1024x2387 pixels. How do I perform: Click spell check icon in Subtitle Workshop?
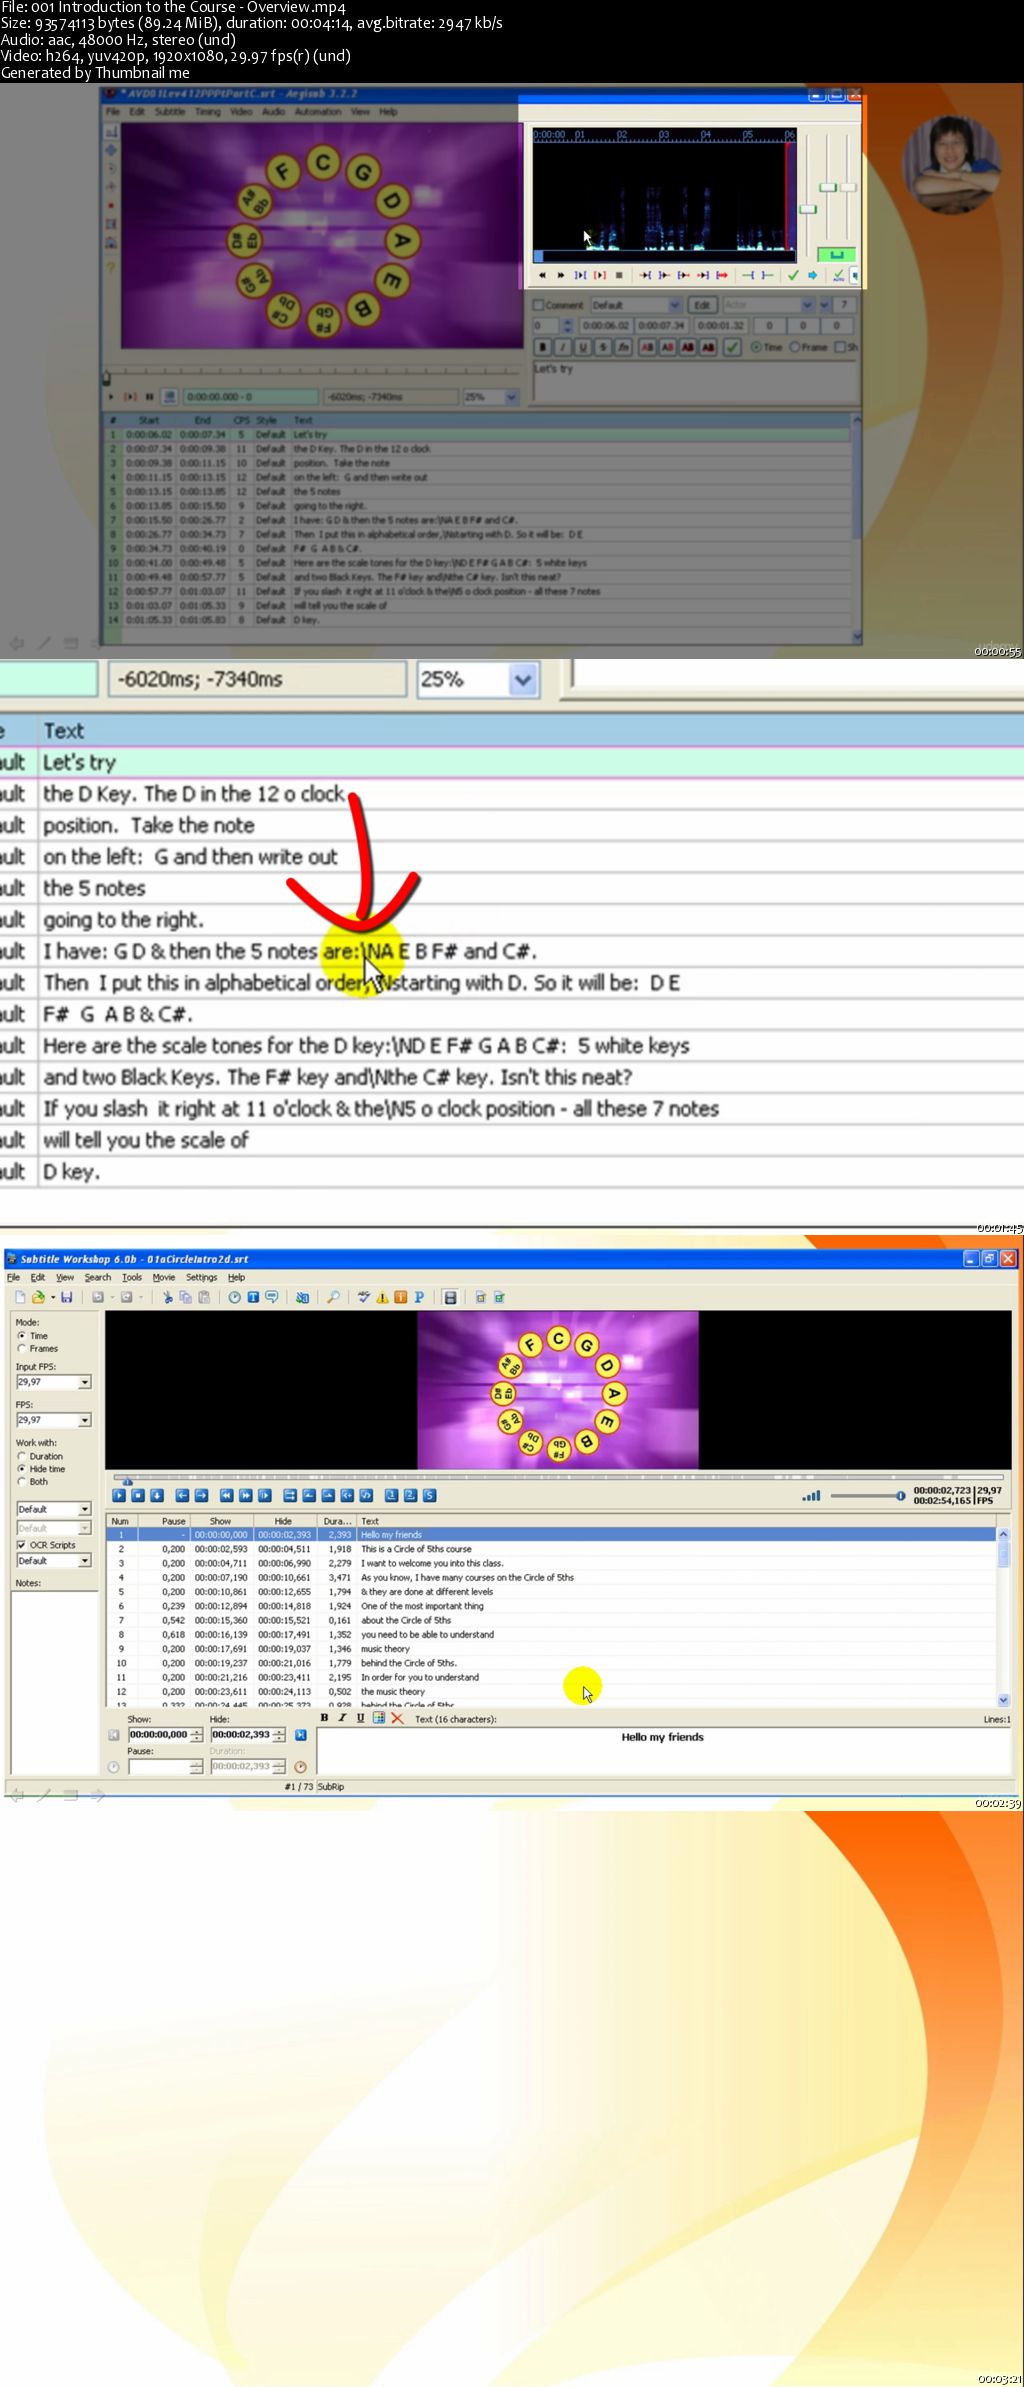click(x=362, y=1297)
